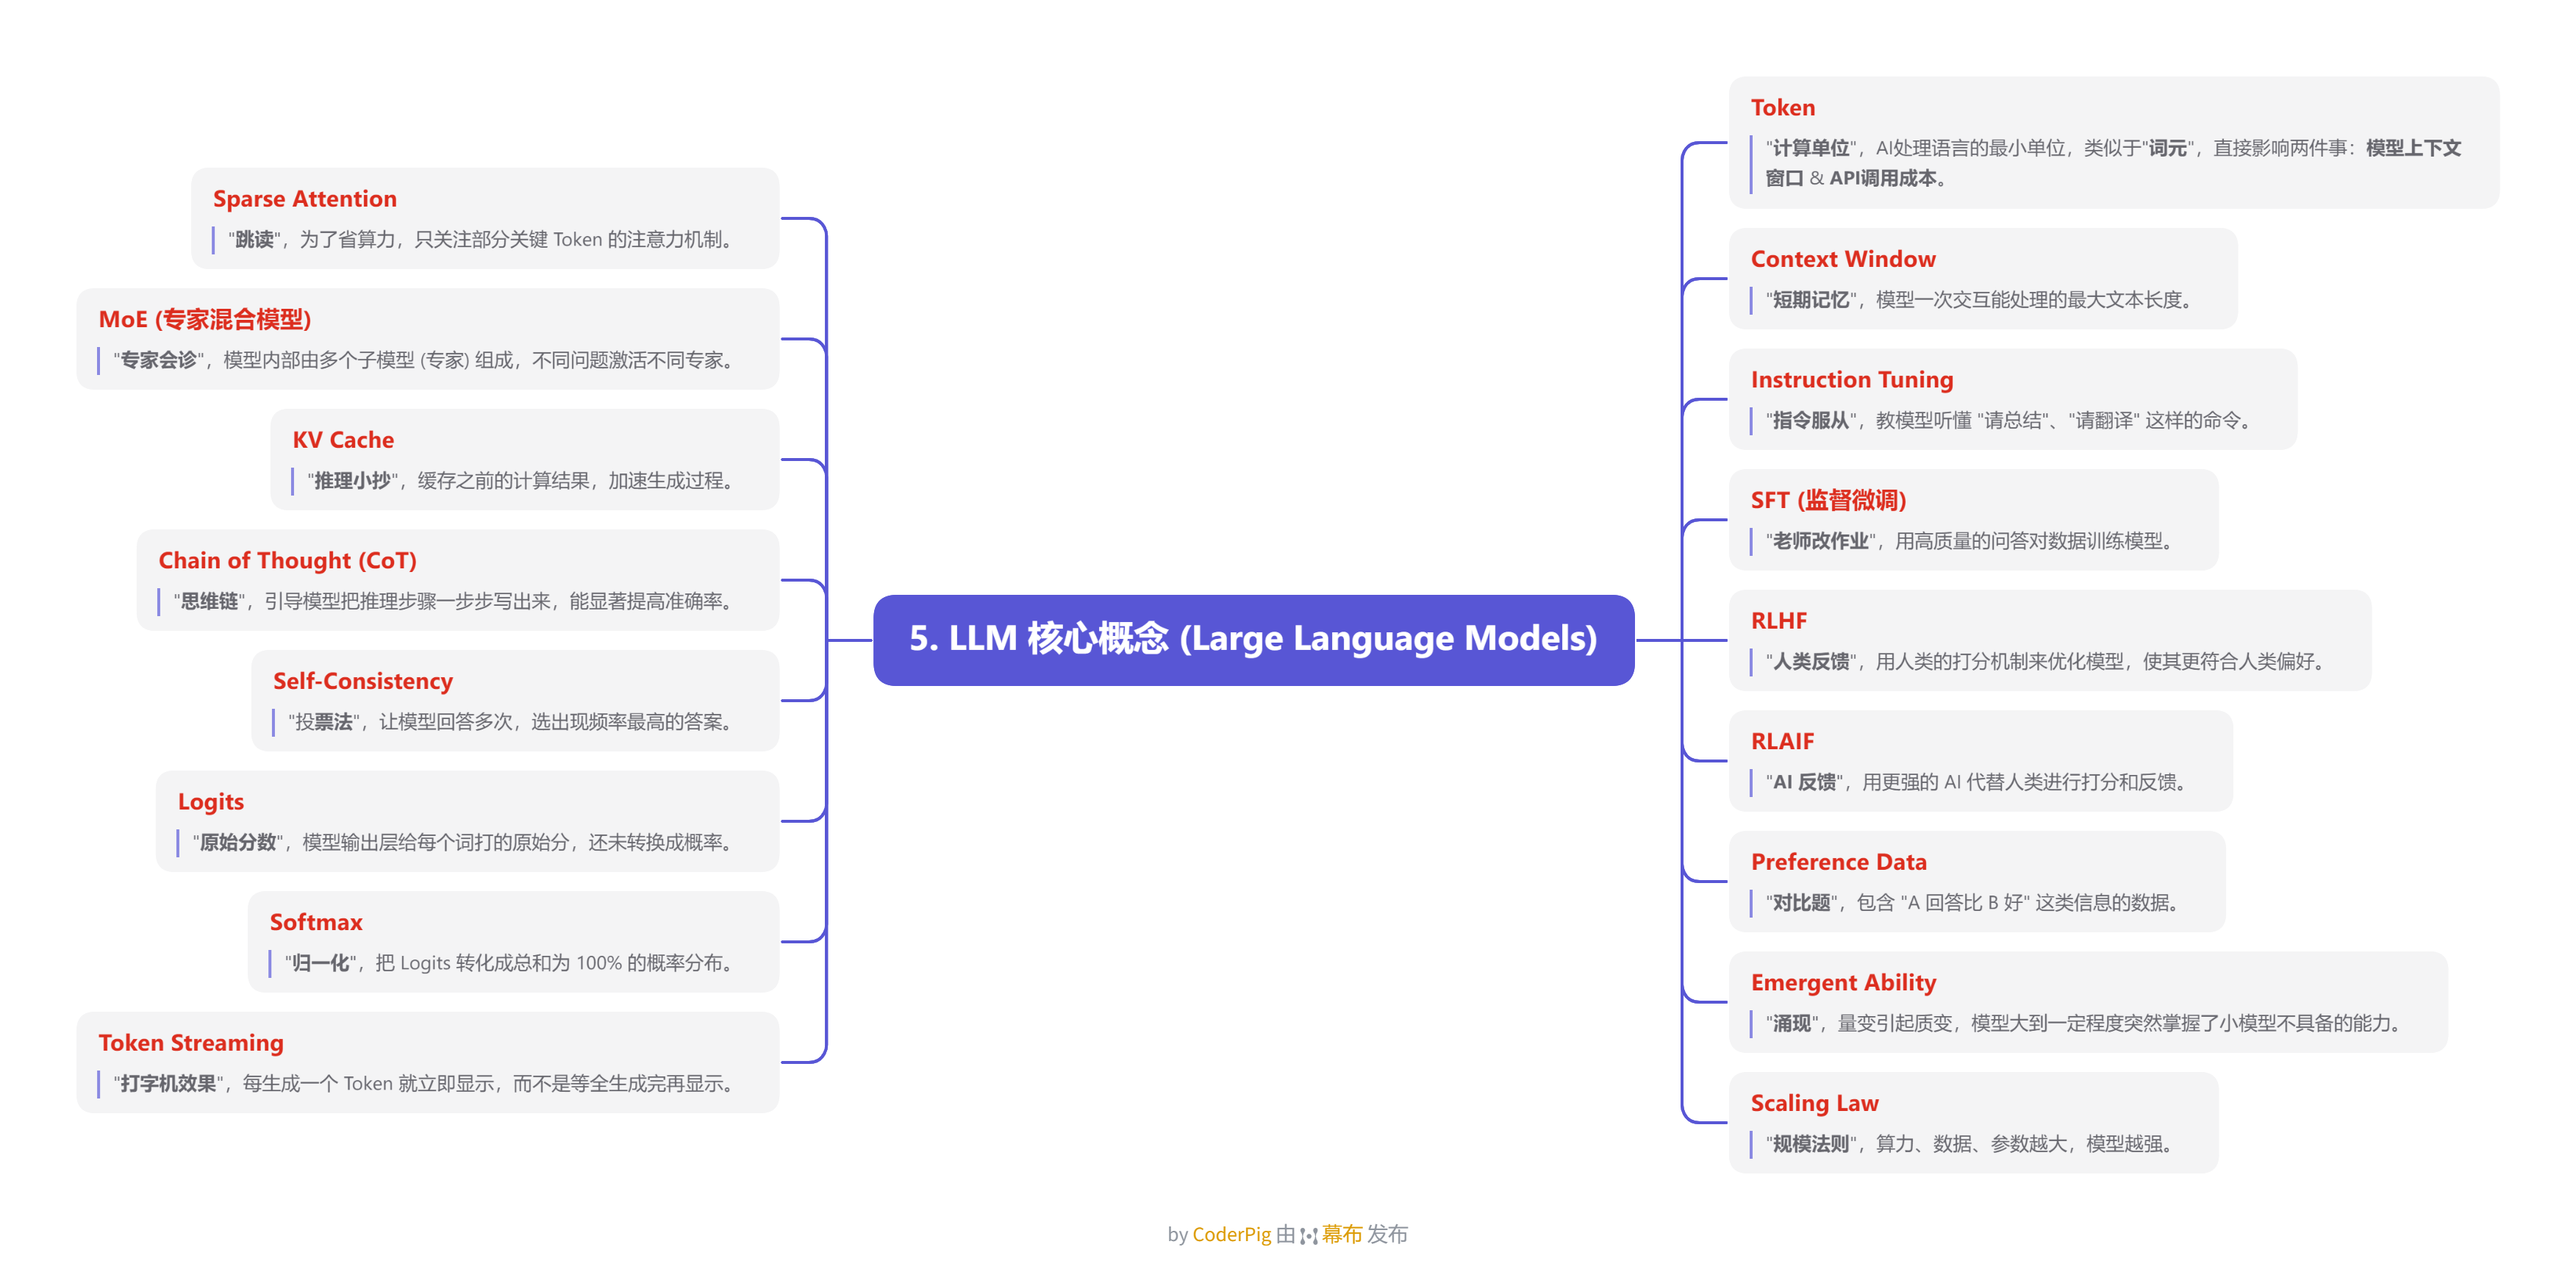The image size is (2576, 1272).
Task: Select the Instruction Tuning node
Action: (1851, 380)
